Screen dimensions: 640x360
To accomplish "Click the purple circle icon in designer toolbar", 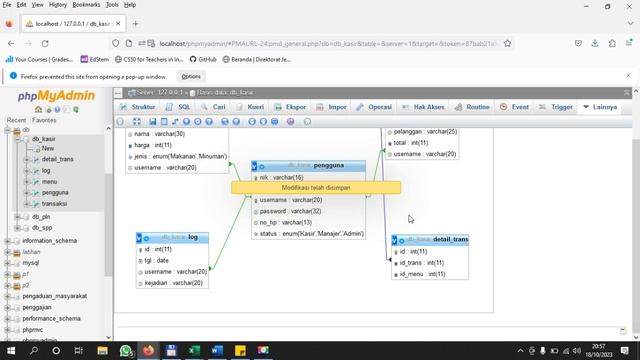I will click(290, 122).
